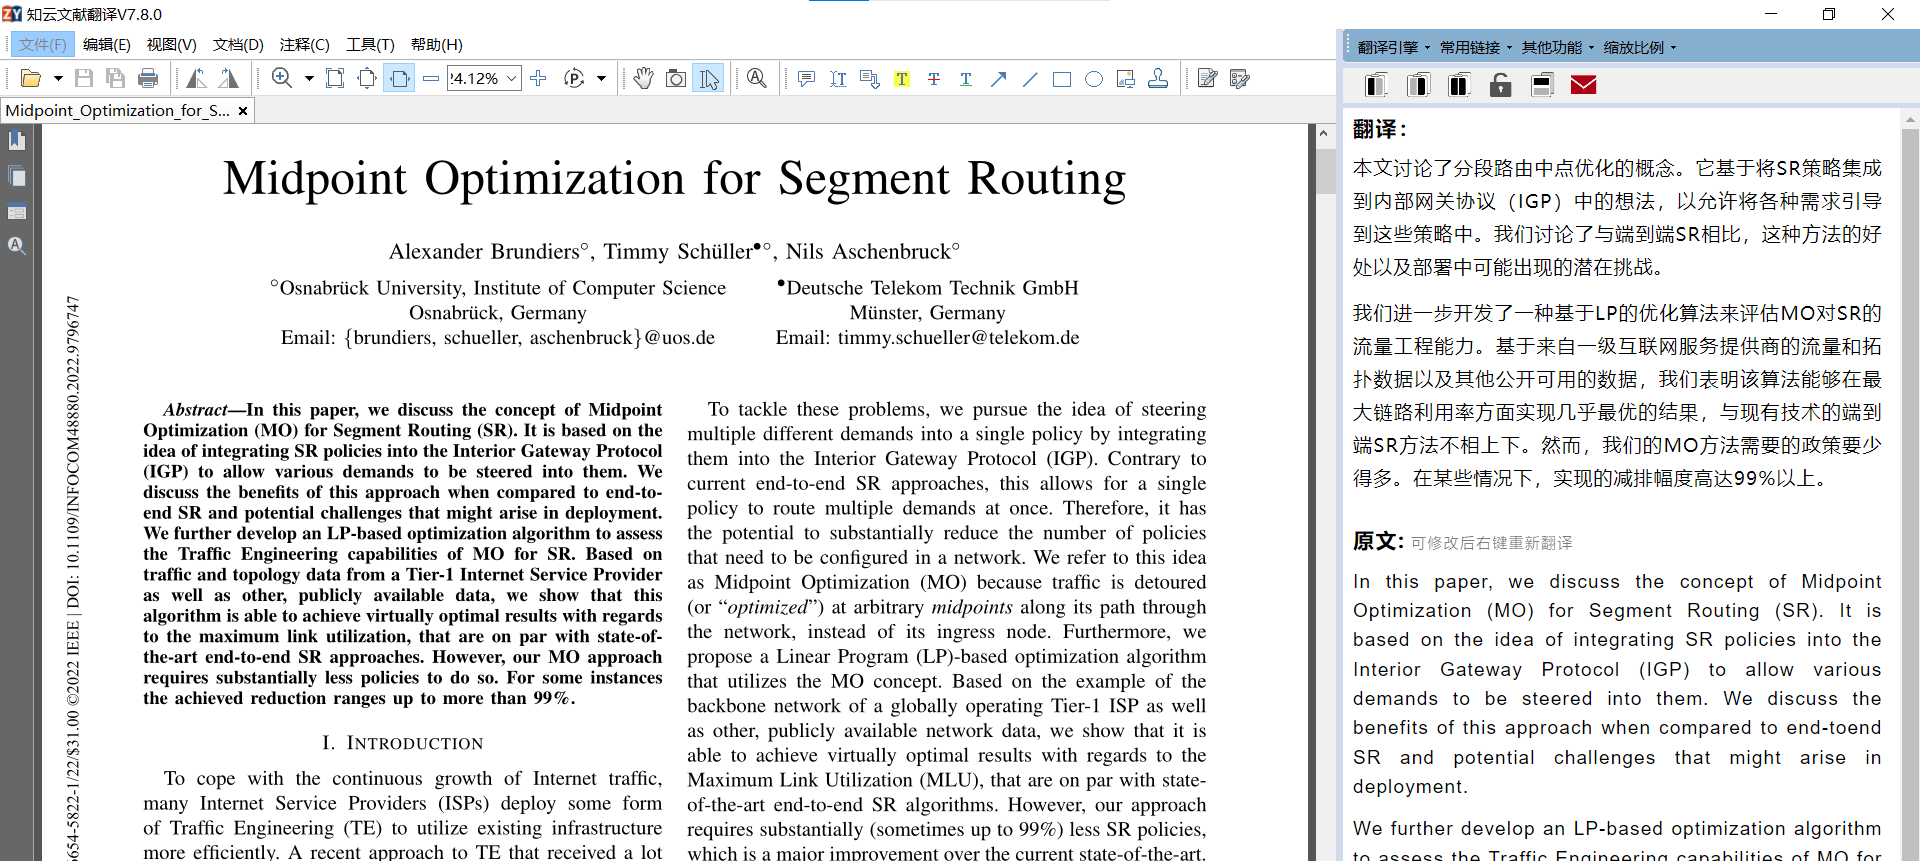The height and width of the screenshot is (861, 1920).
Task: Open the 编辑(E) menu
Action: point(107,44)
